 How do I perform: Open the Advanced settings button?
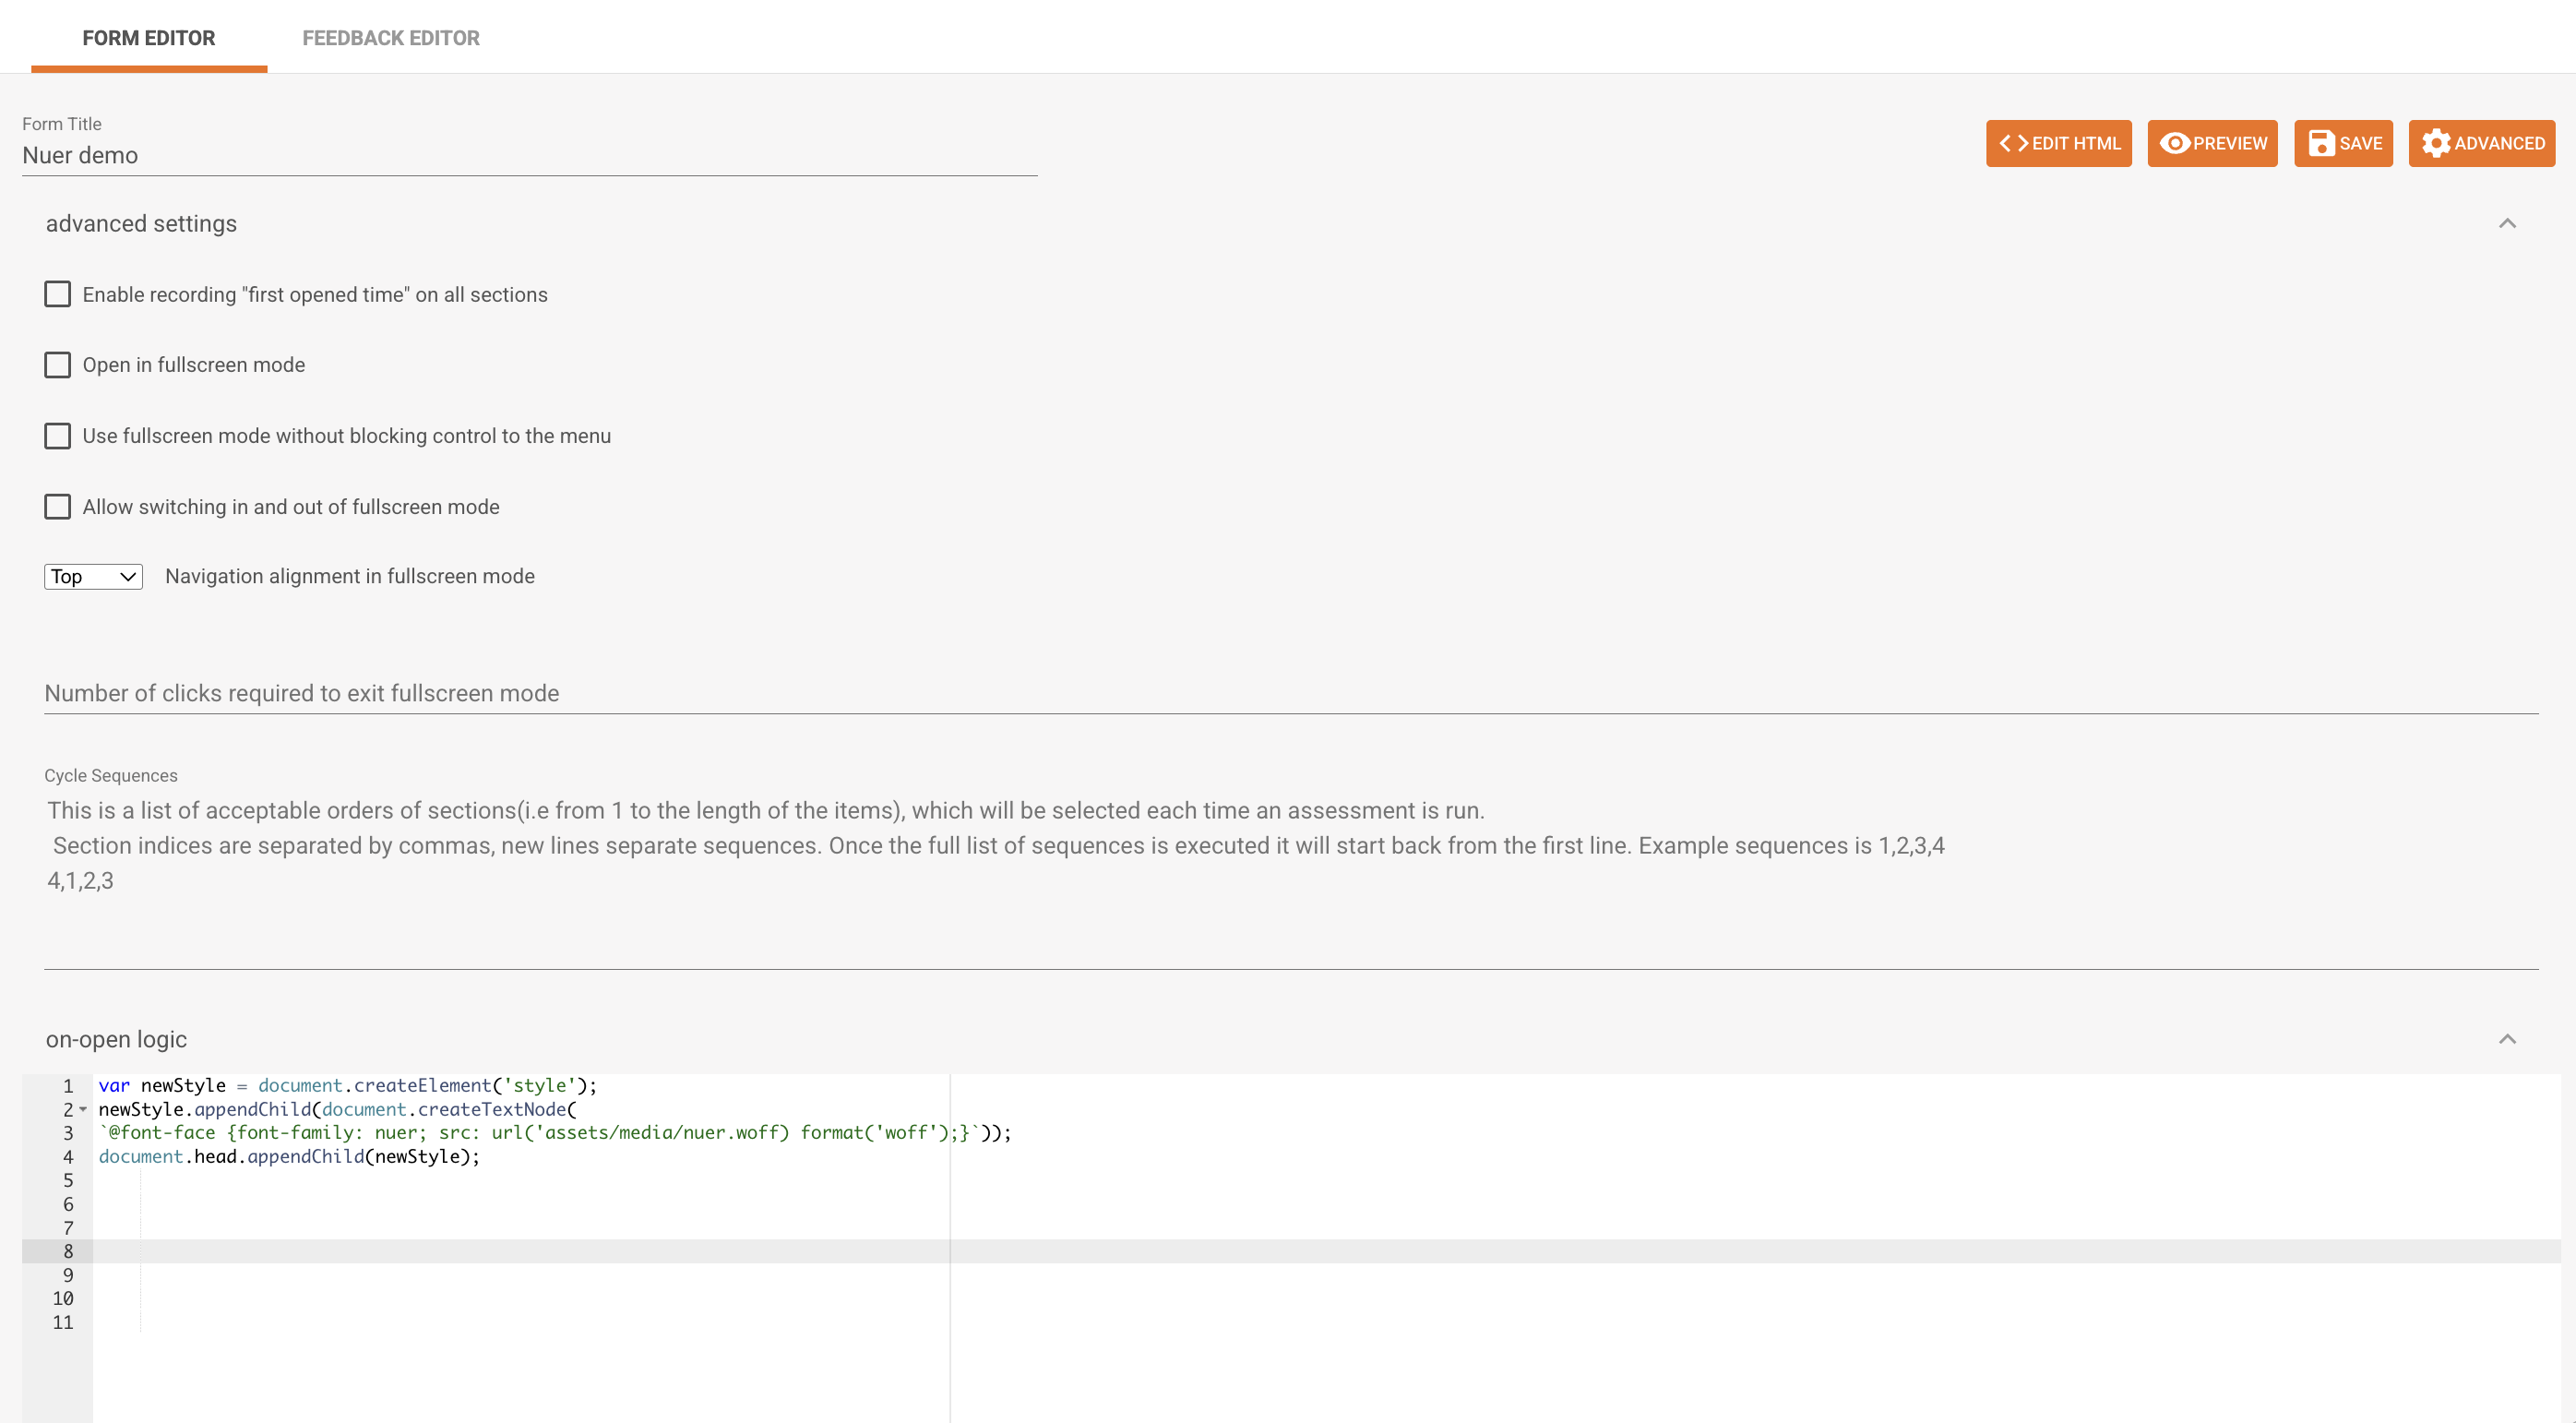tap(2481, 143)
